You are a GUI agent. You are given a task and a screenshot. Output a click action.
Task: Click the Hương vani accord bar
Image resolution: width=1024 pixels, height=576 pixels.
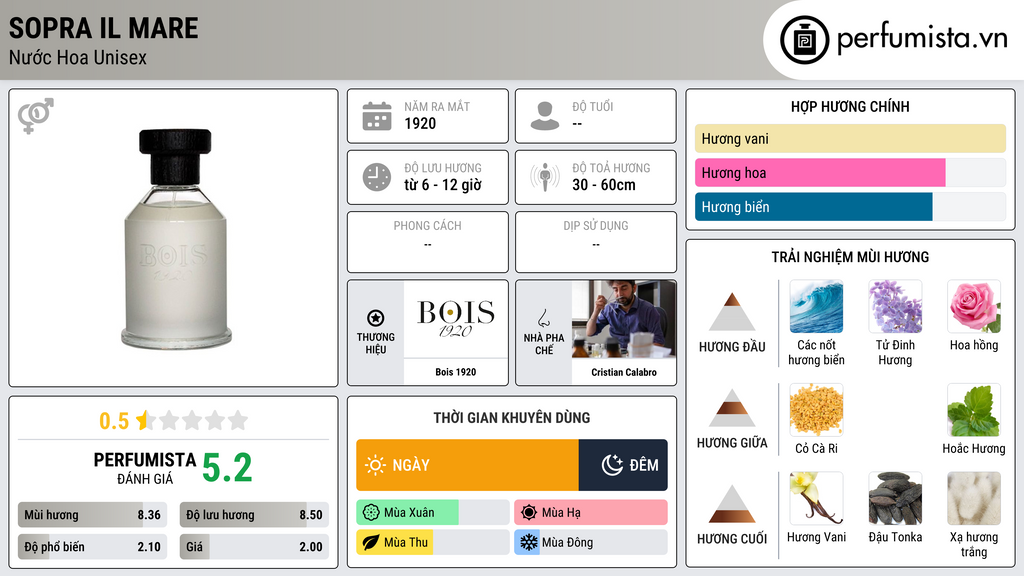click(x=850, y=138)
